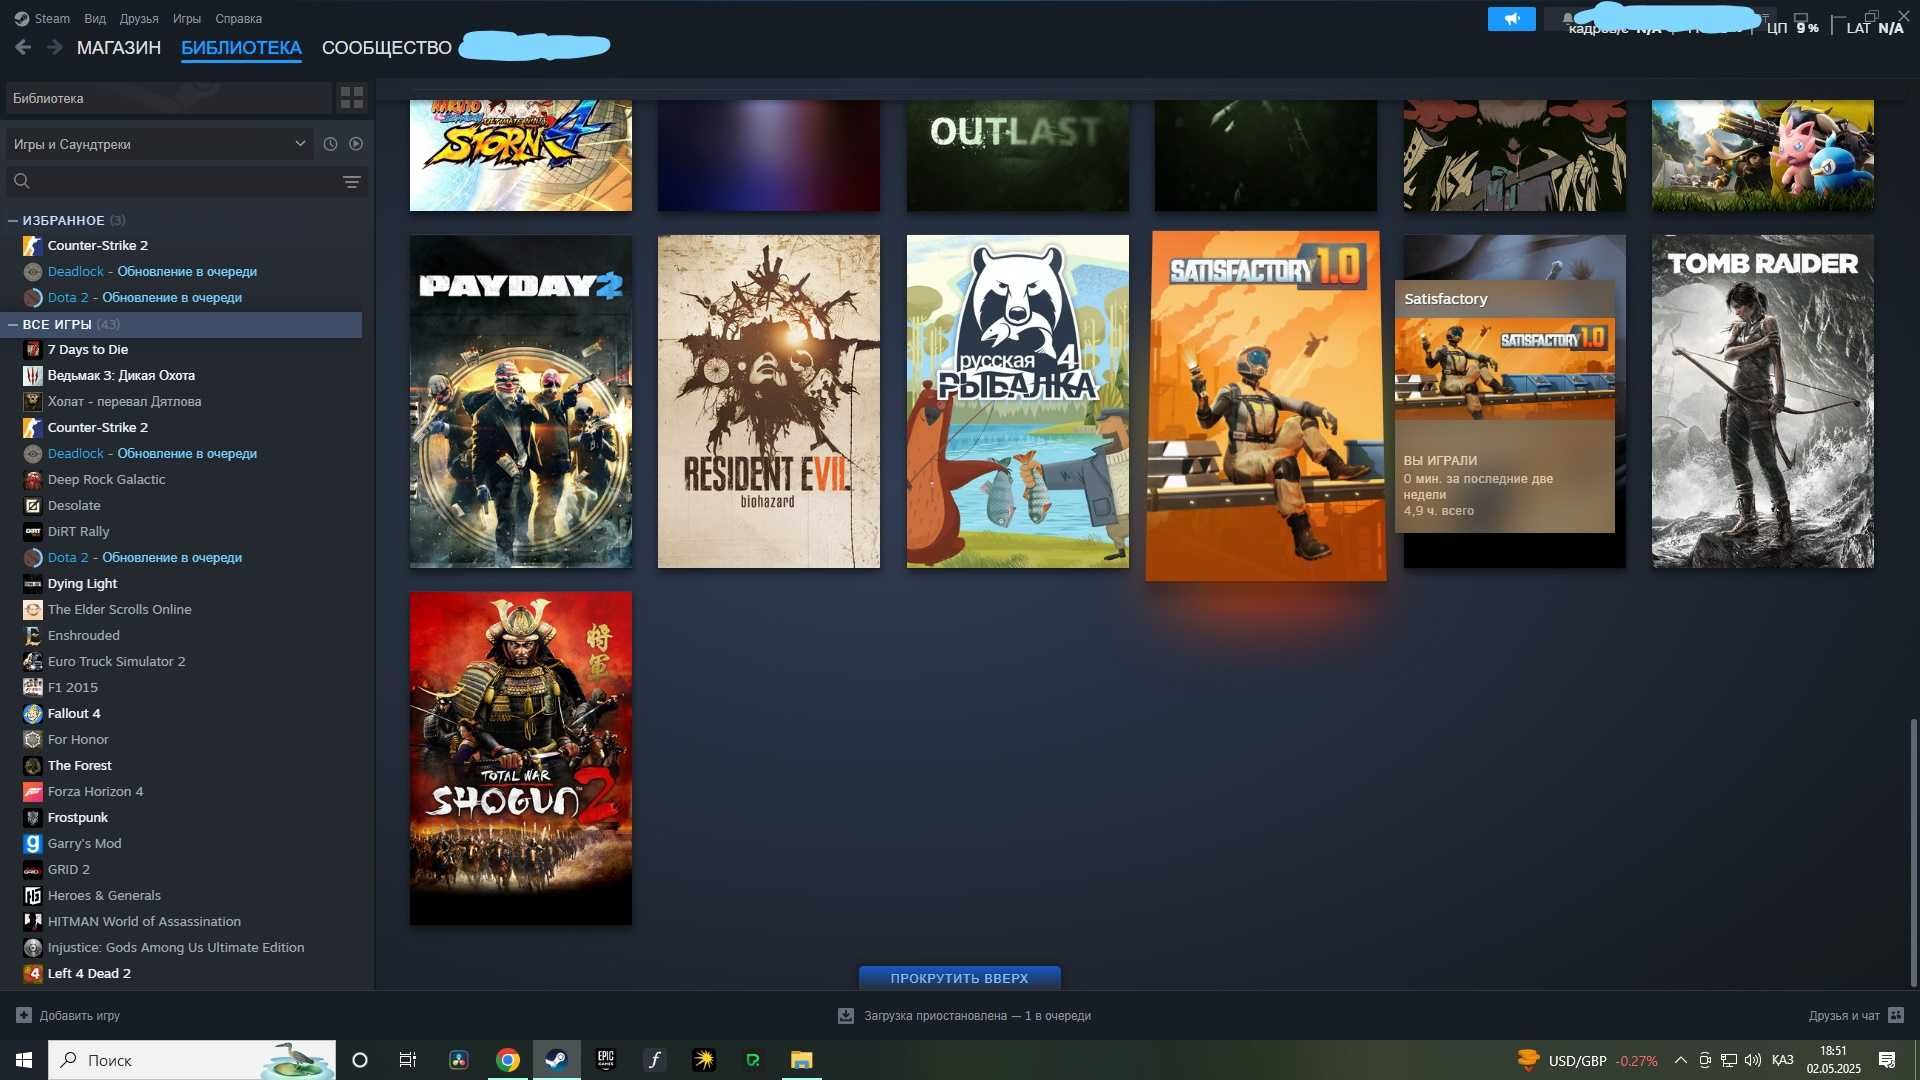Image resolution: width=1920 pixels, height=1080 pixels.
Task: Switch to БИБЛИОТЕКА tab
Action: pos(241,47)
